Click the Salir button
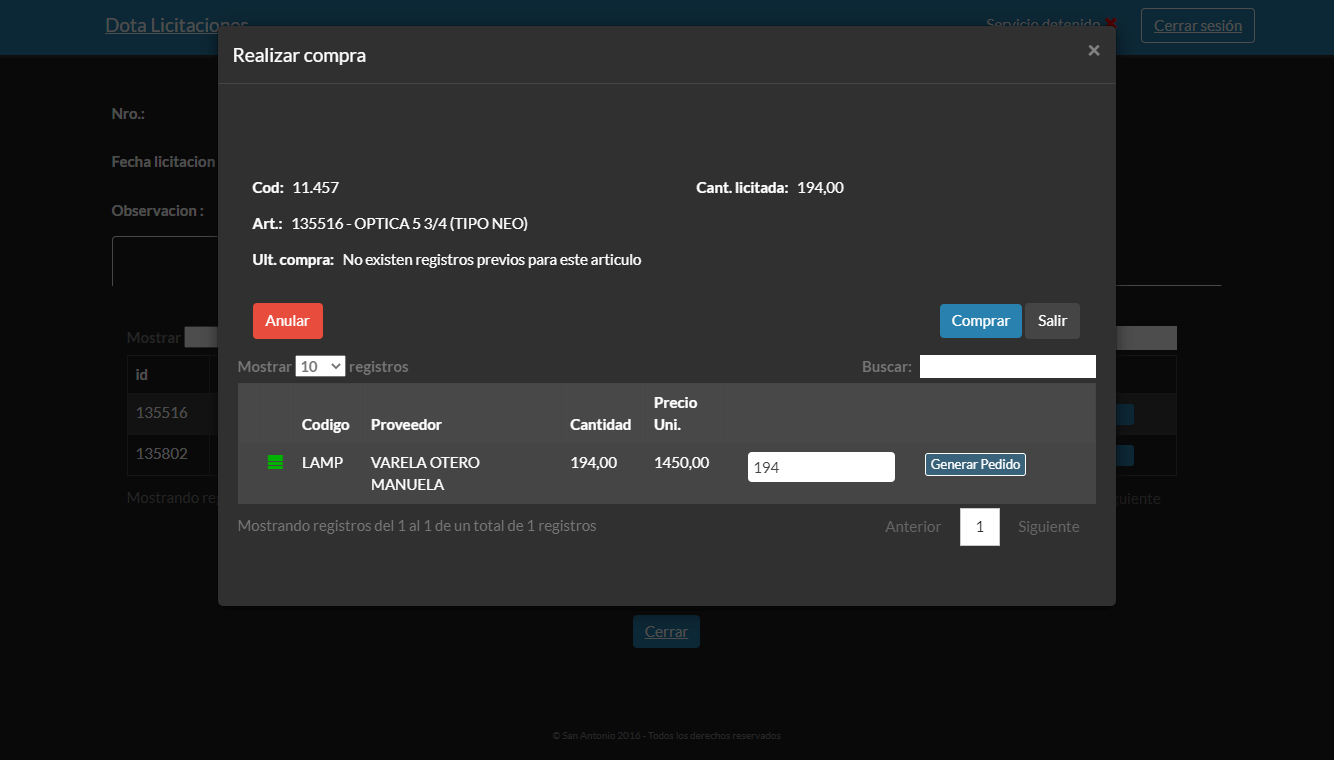The width and height of the screenshot is (1334, 760). tap(1052, 321)
